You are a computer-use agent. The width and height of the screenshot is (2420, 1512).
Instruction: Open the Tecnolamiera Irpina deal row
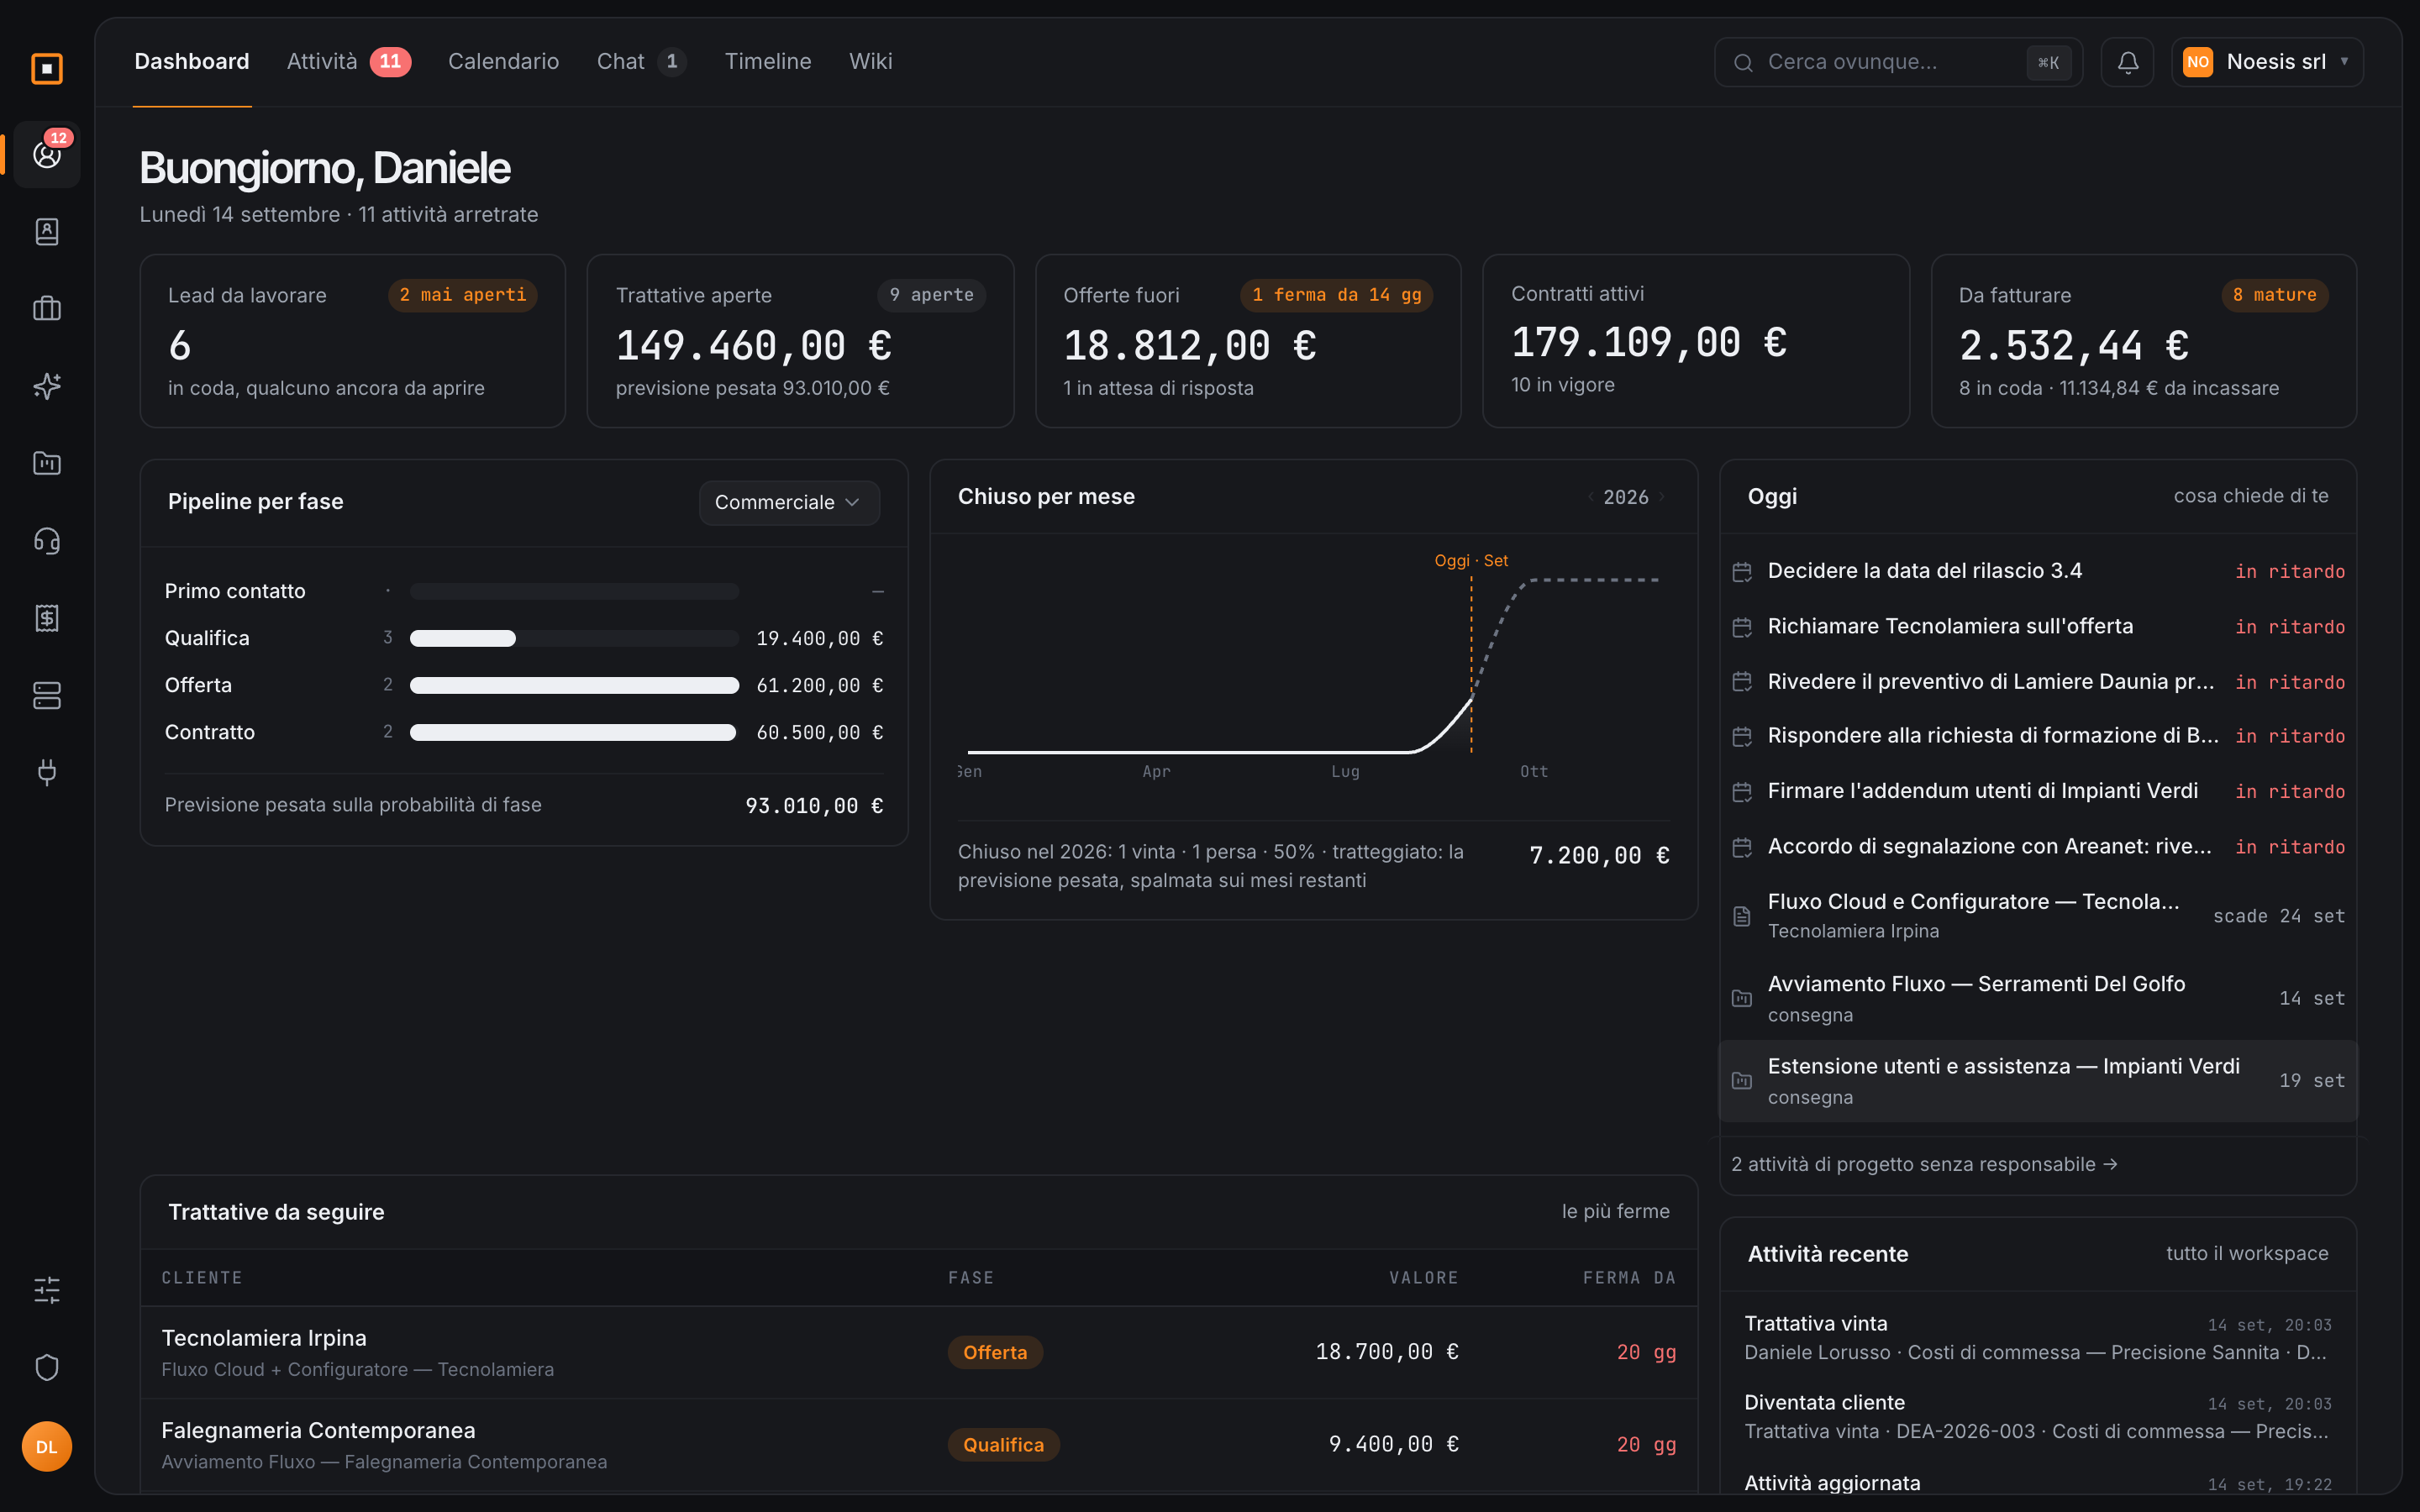(x=919, y=1352)
